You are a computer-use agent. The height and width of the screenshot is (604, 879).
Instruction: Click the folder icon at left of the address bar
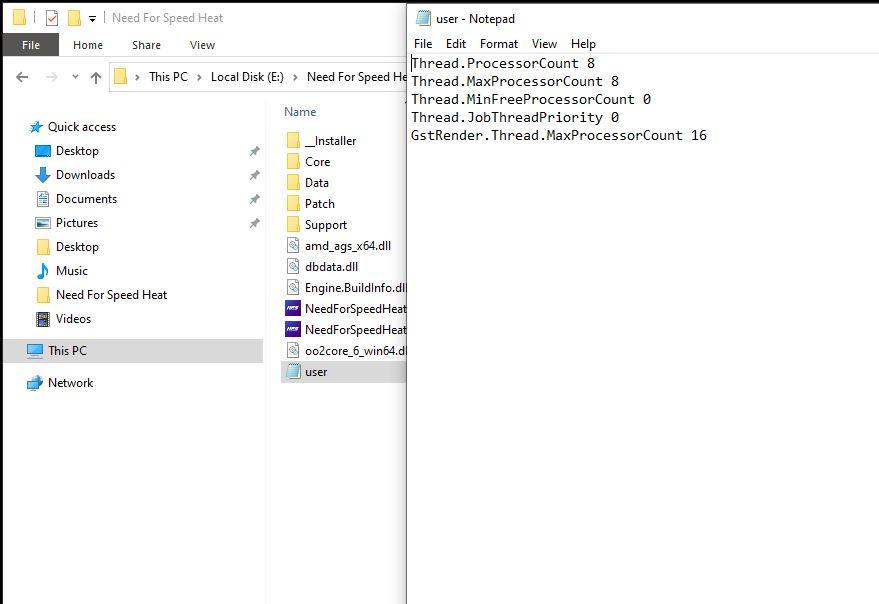[121, 76]
